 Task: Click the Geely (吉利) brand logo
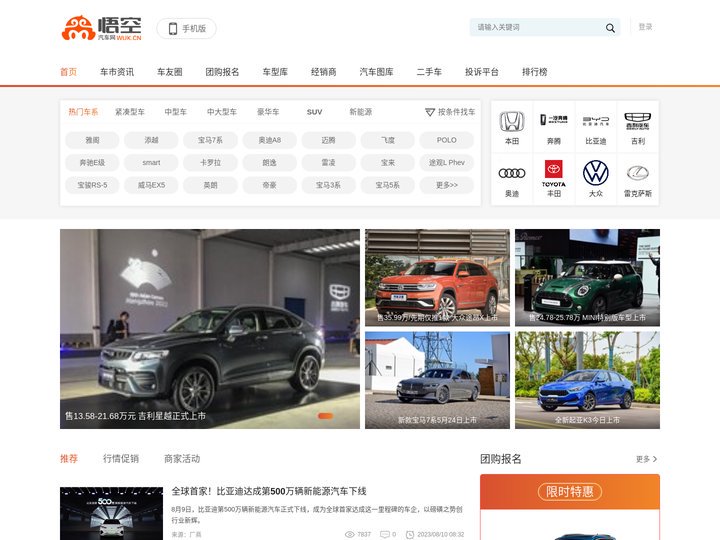(637, 121)
